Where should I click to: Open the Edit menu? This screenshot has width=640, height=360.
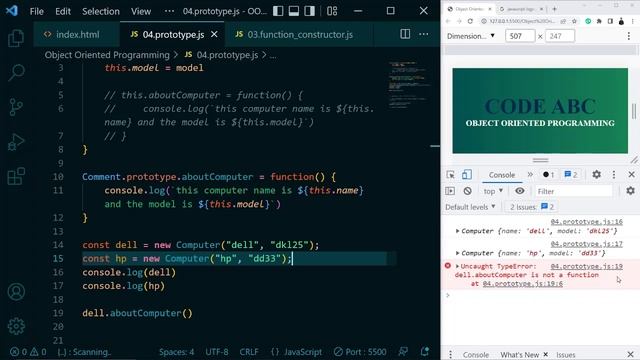[x=63, y=11]
